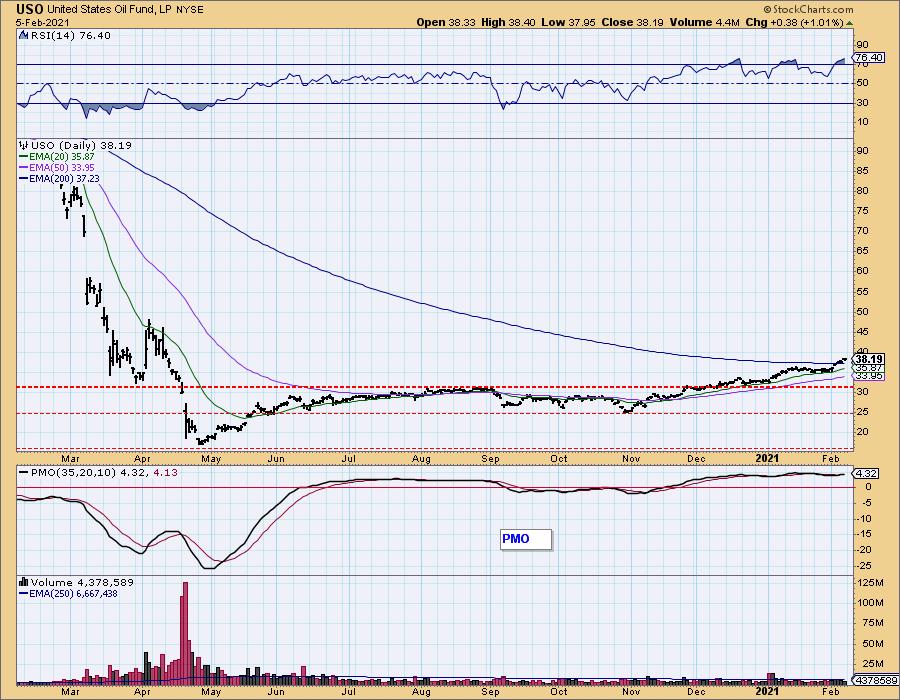
Task: Click the 76.40 RSI value tag on axis
Action: click(x=869, y=57)
